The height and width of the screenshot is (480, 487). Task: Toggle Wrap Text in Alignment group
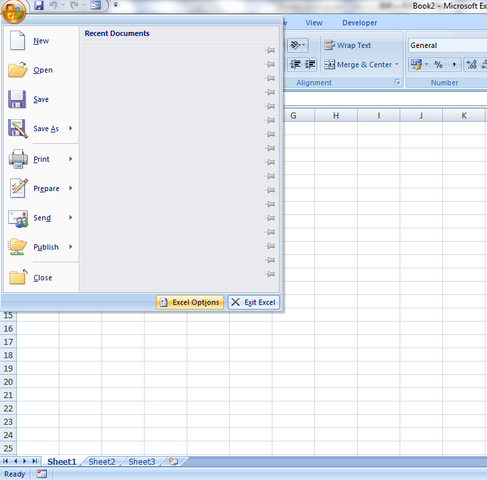coord(347,45)
